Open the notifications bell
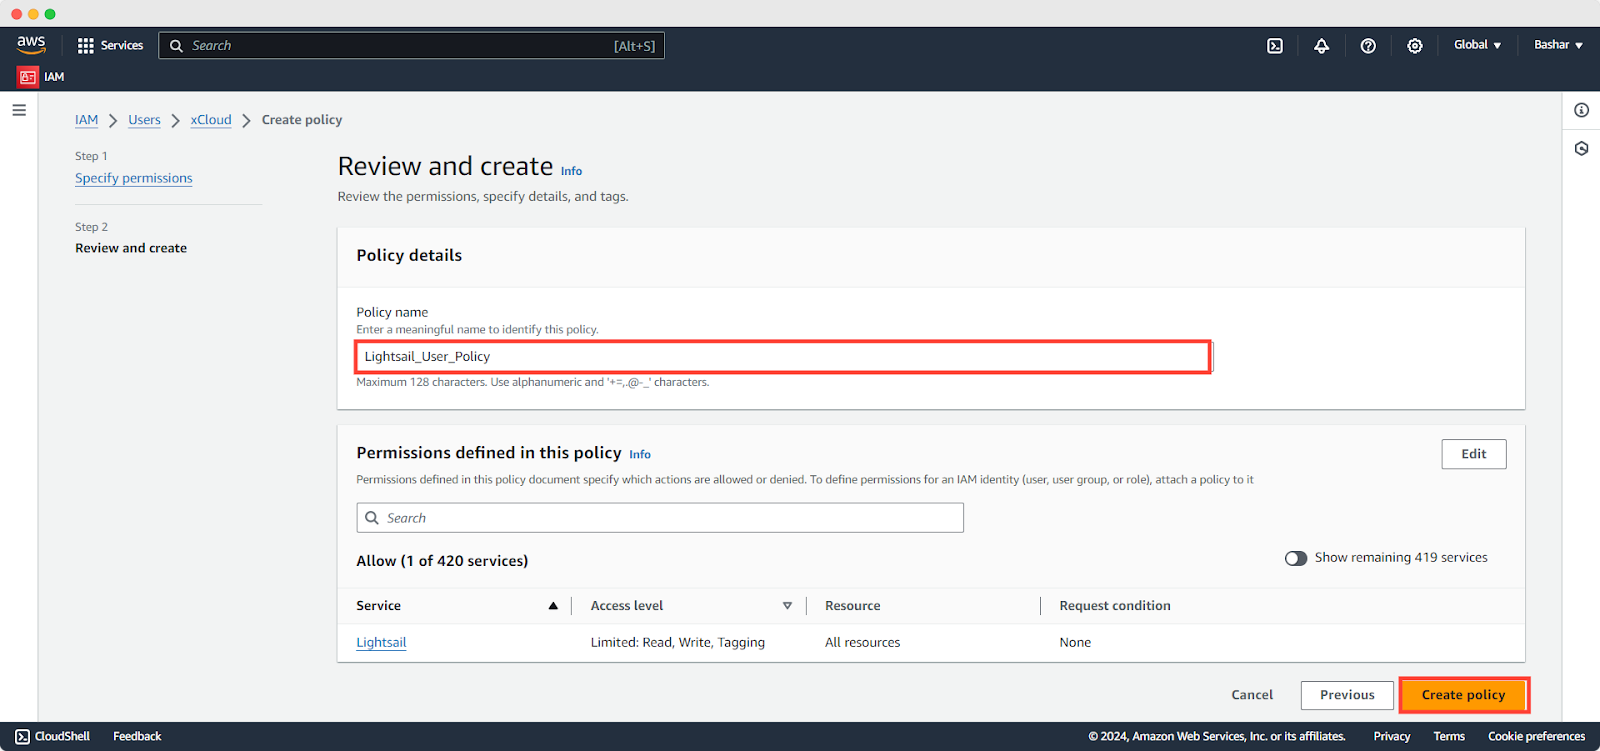Image resolution: width=1600 pixels, height=751 pixels. pyautogui.click(x=1321, y=46)
